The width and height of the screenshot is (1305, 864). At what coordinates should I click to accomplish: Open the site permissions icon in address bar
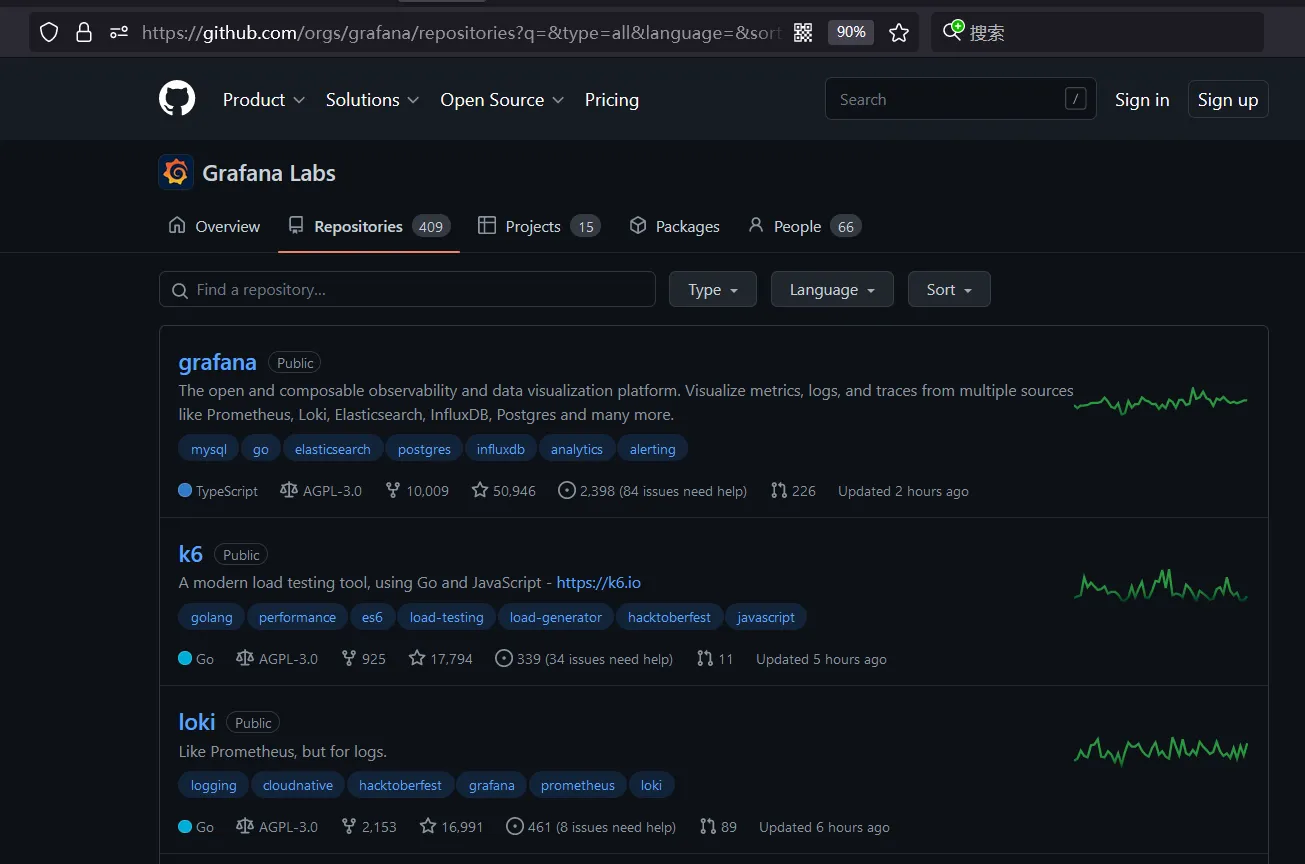pos(119,32)
